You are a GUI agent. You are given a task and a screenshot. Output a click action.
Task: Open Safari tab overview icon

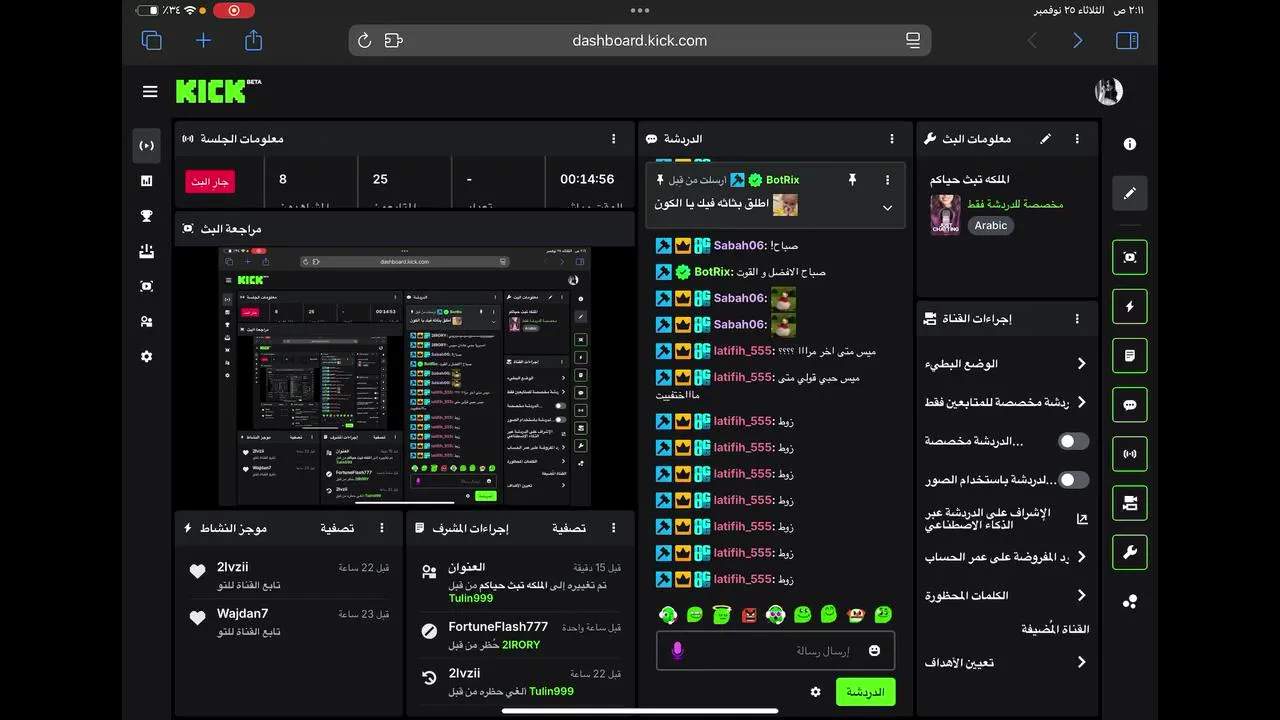click(152, 40)
